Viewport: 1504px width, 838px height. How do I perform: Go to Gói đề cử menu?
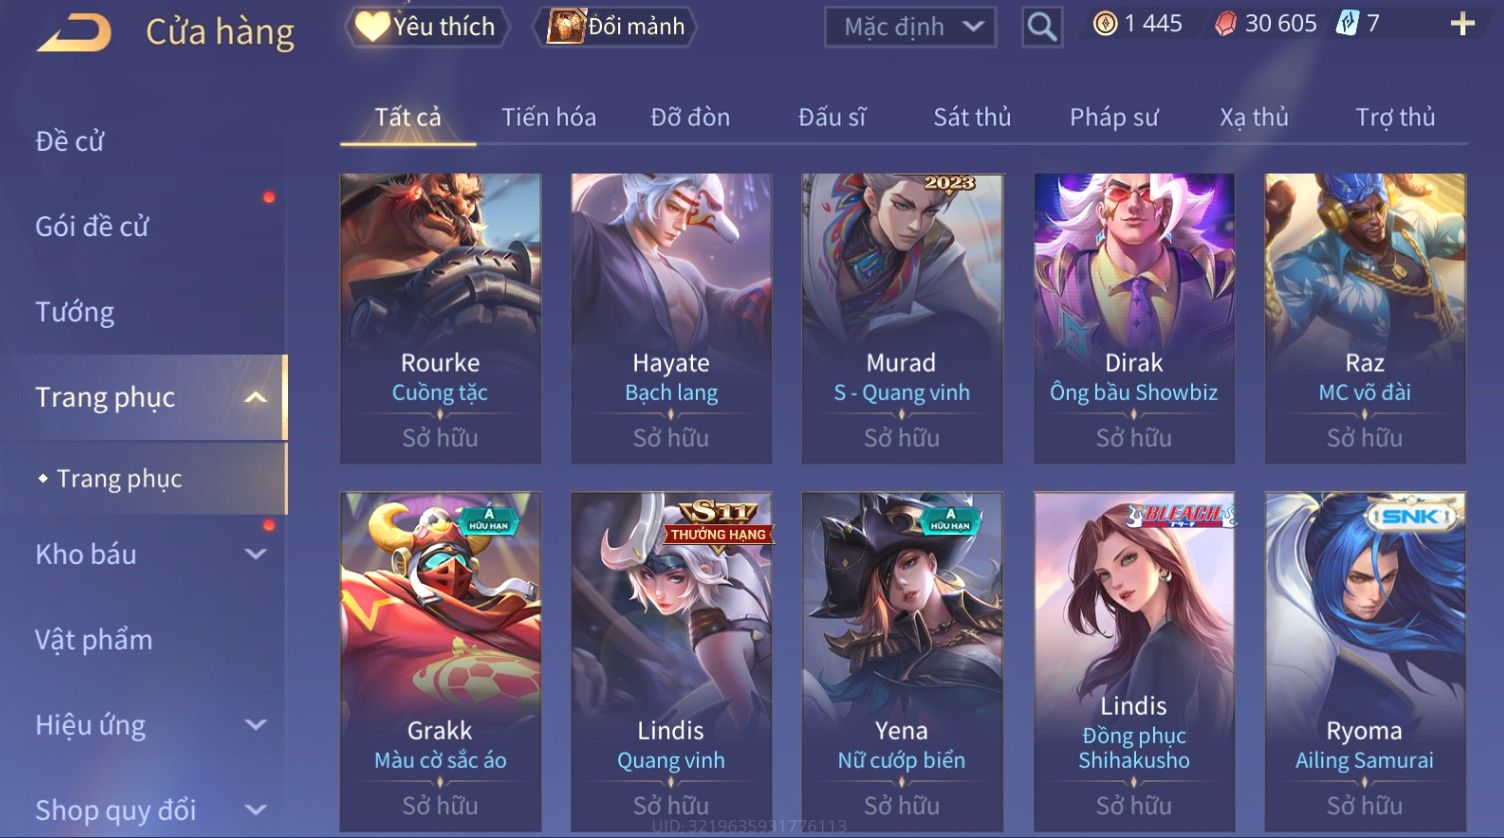92,226
